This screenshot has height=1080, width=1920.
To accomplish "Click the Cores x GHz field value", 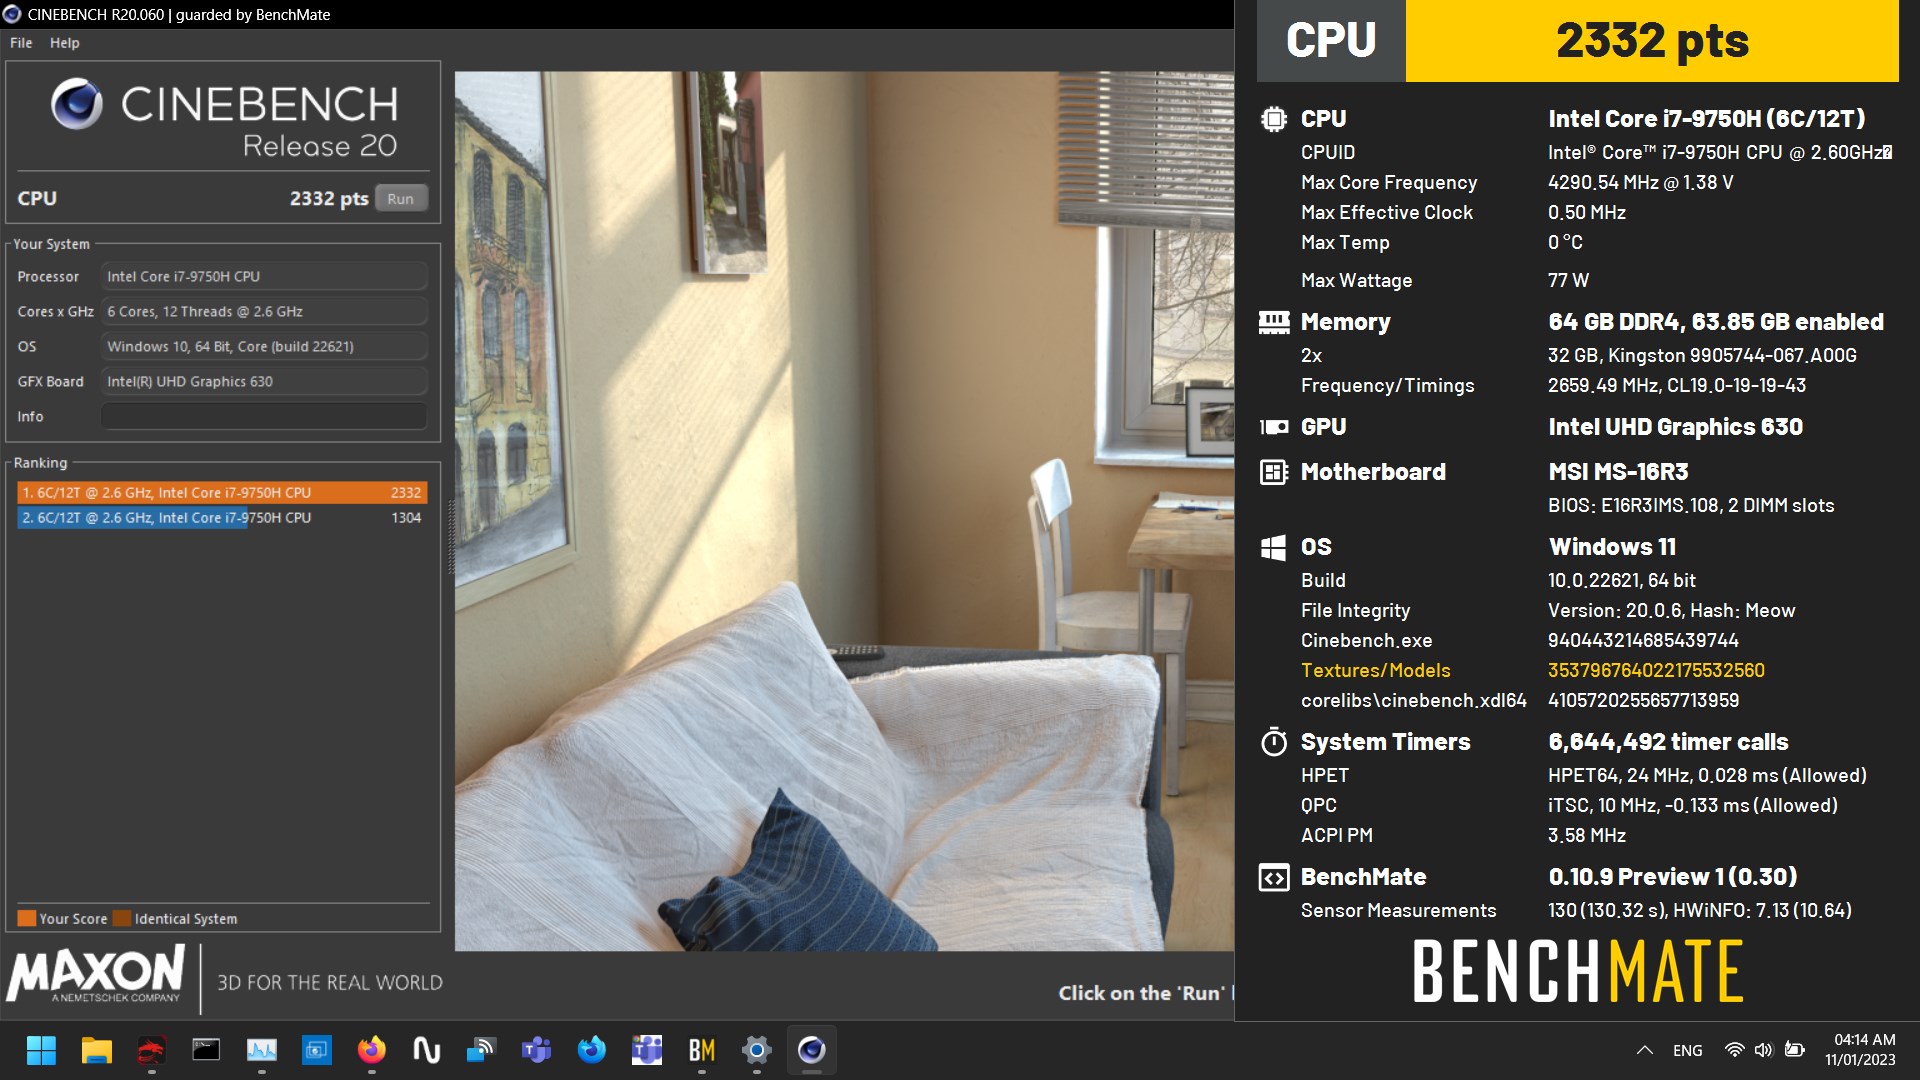I will pos(264,311).
